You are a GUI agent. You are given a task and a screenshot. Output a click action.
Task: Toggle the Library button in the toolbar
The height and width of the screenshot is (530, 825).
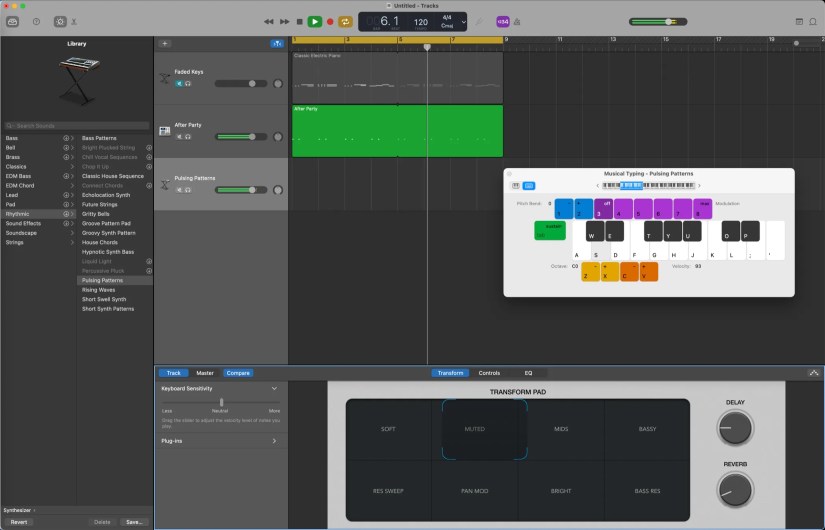pos(13,22)
